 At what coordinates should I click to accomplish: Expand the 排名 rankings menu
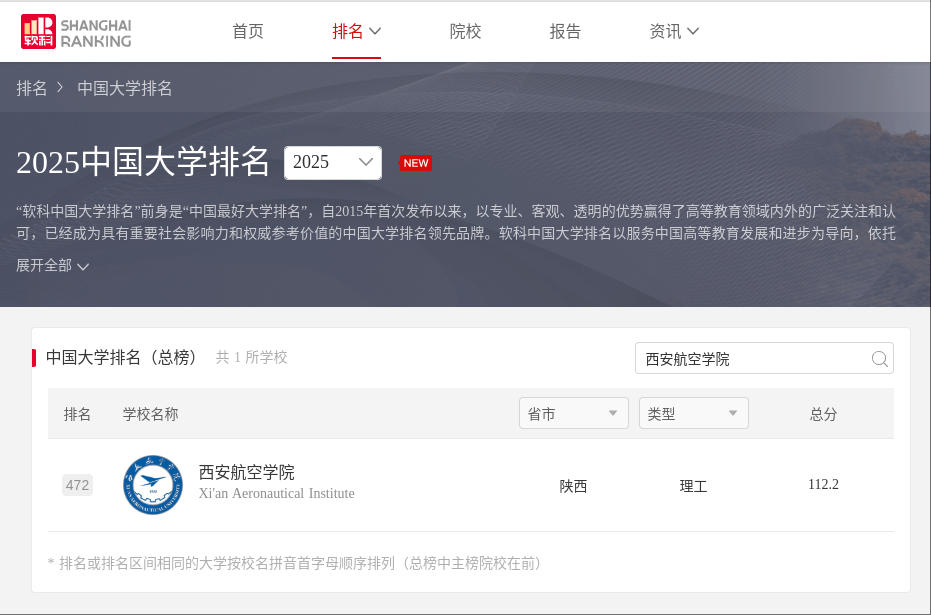coord(356,32)
